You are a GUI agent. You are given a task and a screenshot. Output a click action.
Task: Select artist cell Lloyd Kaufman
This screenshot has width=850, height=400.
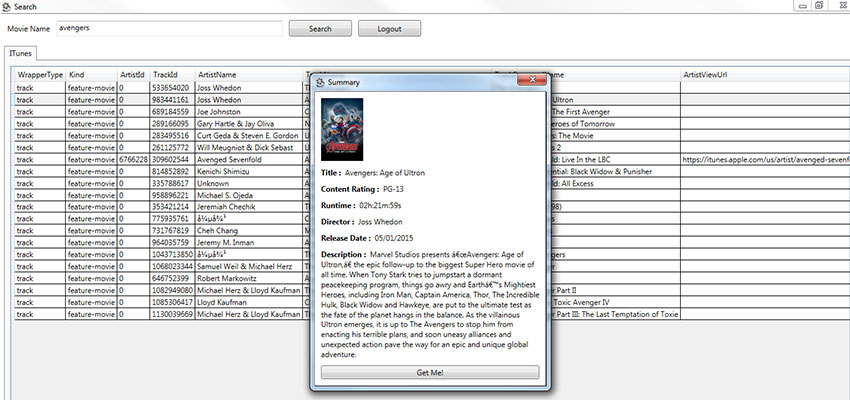248,302
